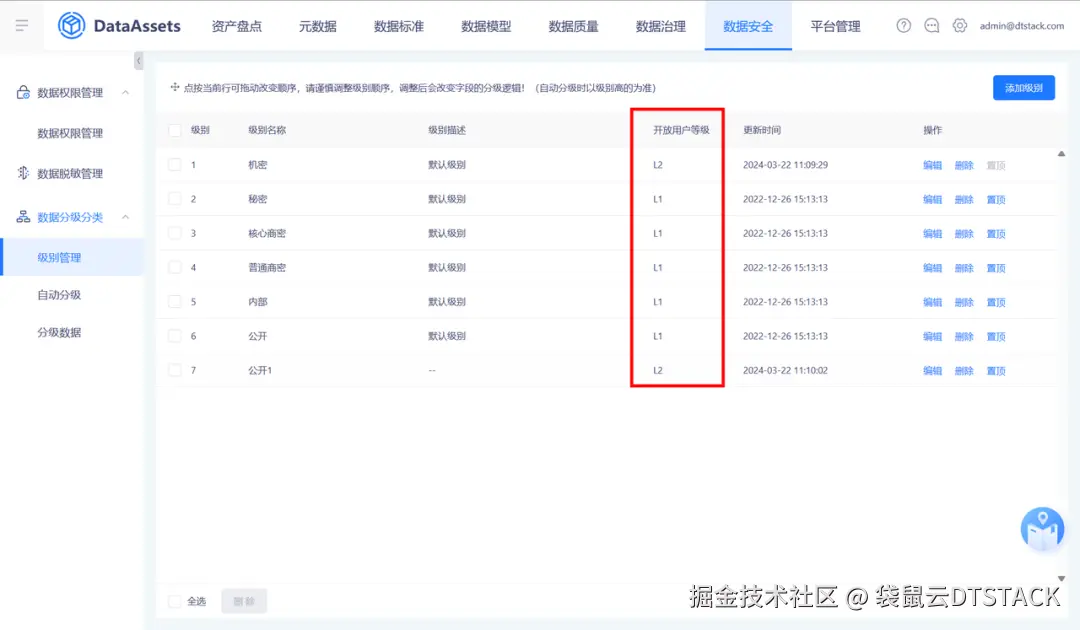Click 置顶 for the 核心商密 row
This screenshot has height=630, width=1080.
996,234
